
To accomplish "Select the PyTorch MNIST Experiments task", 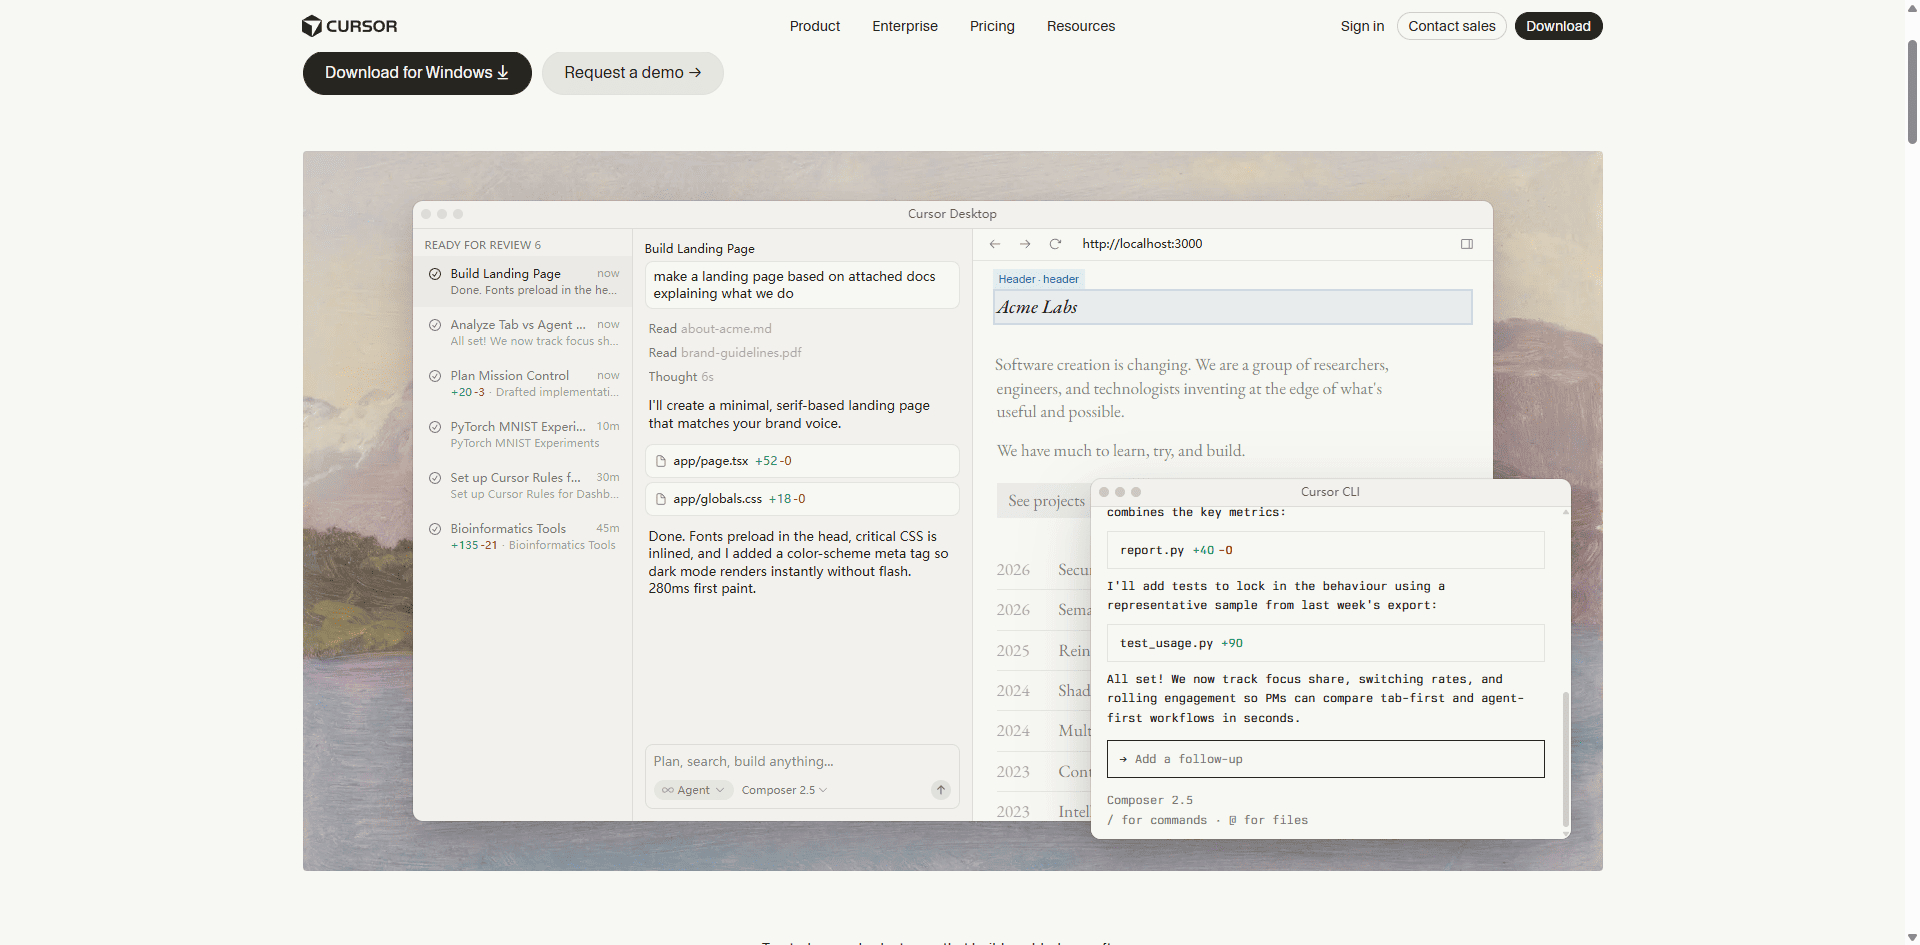I will 524,435.
